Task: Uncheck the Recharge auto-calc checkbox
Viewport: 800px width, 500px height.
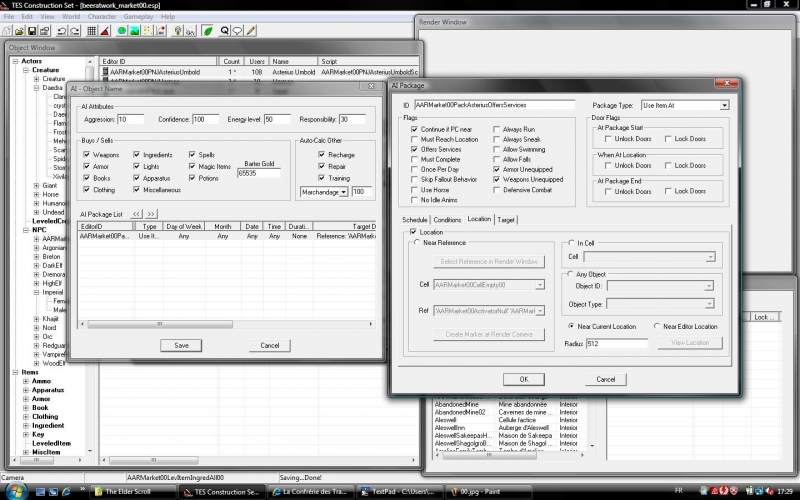Action: tap(321, 154)
